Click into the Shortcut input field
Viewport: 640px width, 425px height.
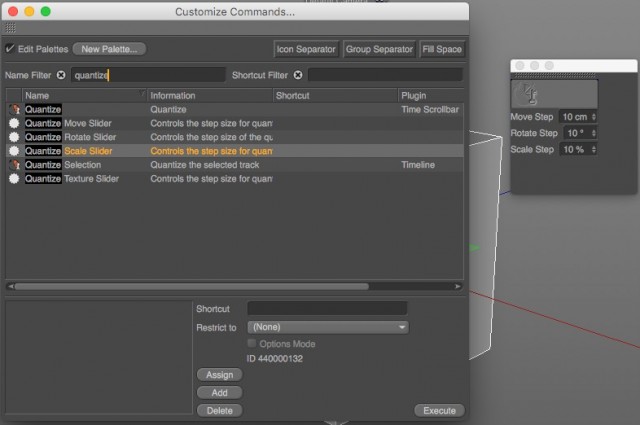(x=327, y=309)
